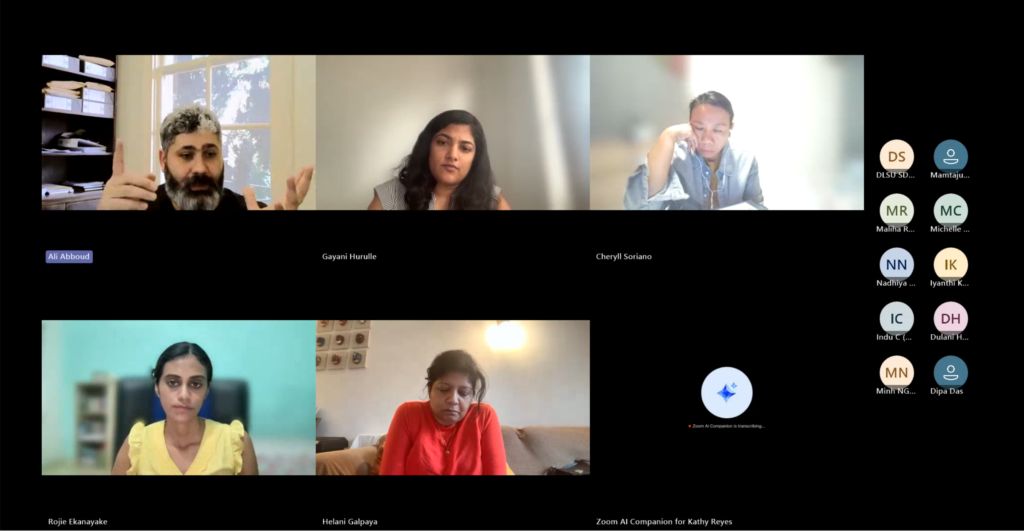
Task: Click the Zoom AI Companion sparkle icon
Action: click(726, 393)
